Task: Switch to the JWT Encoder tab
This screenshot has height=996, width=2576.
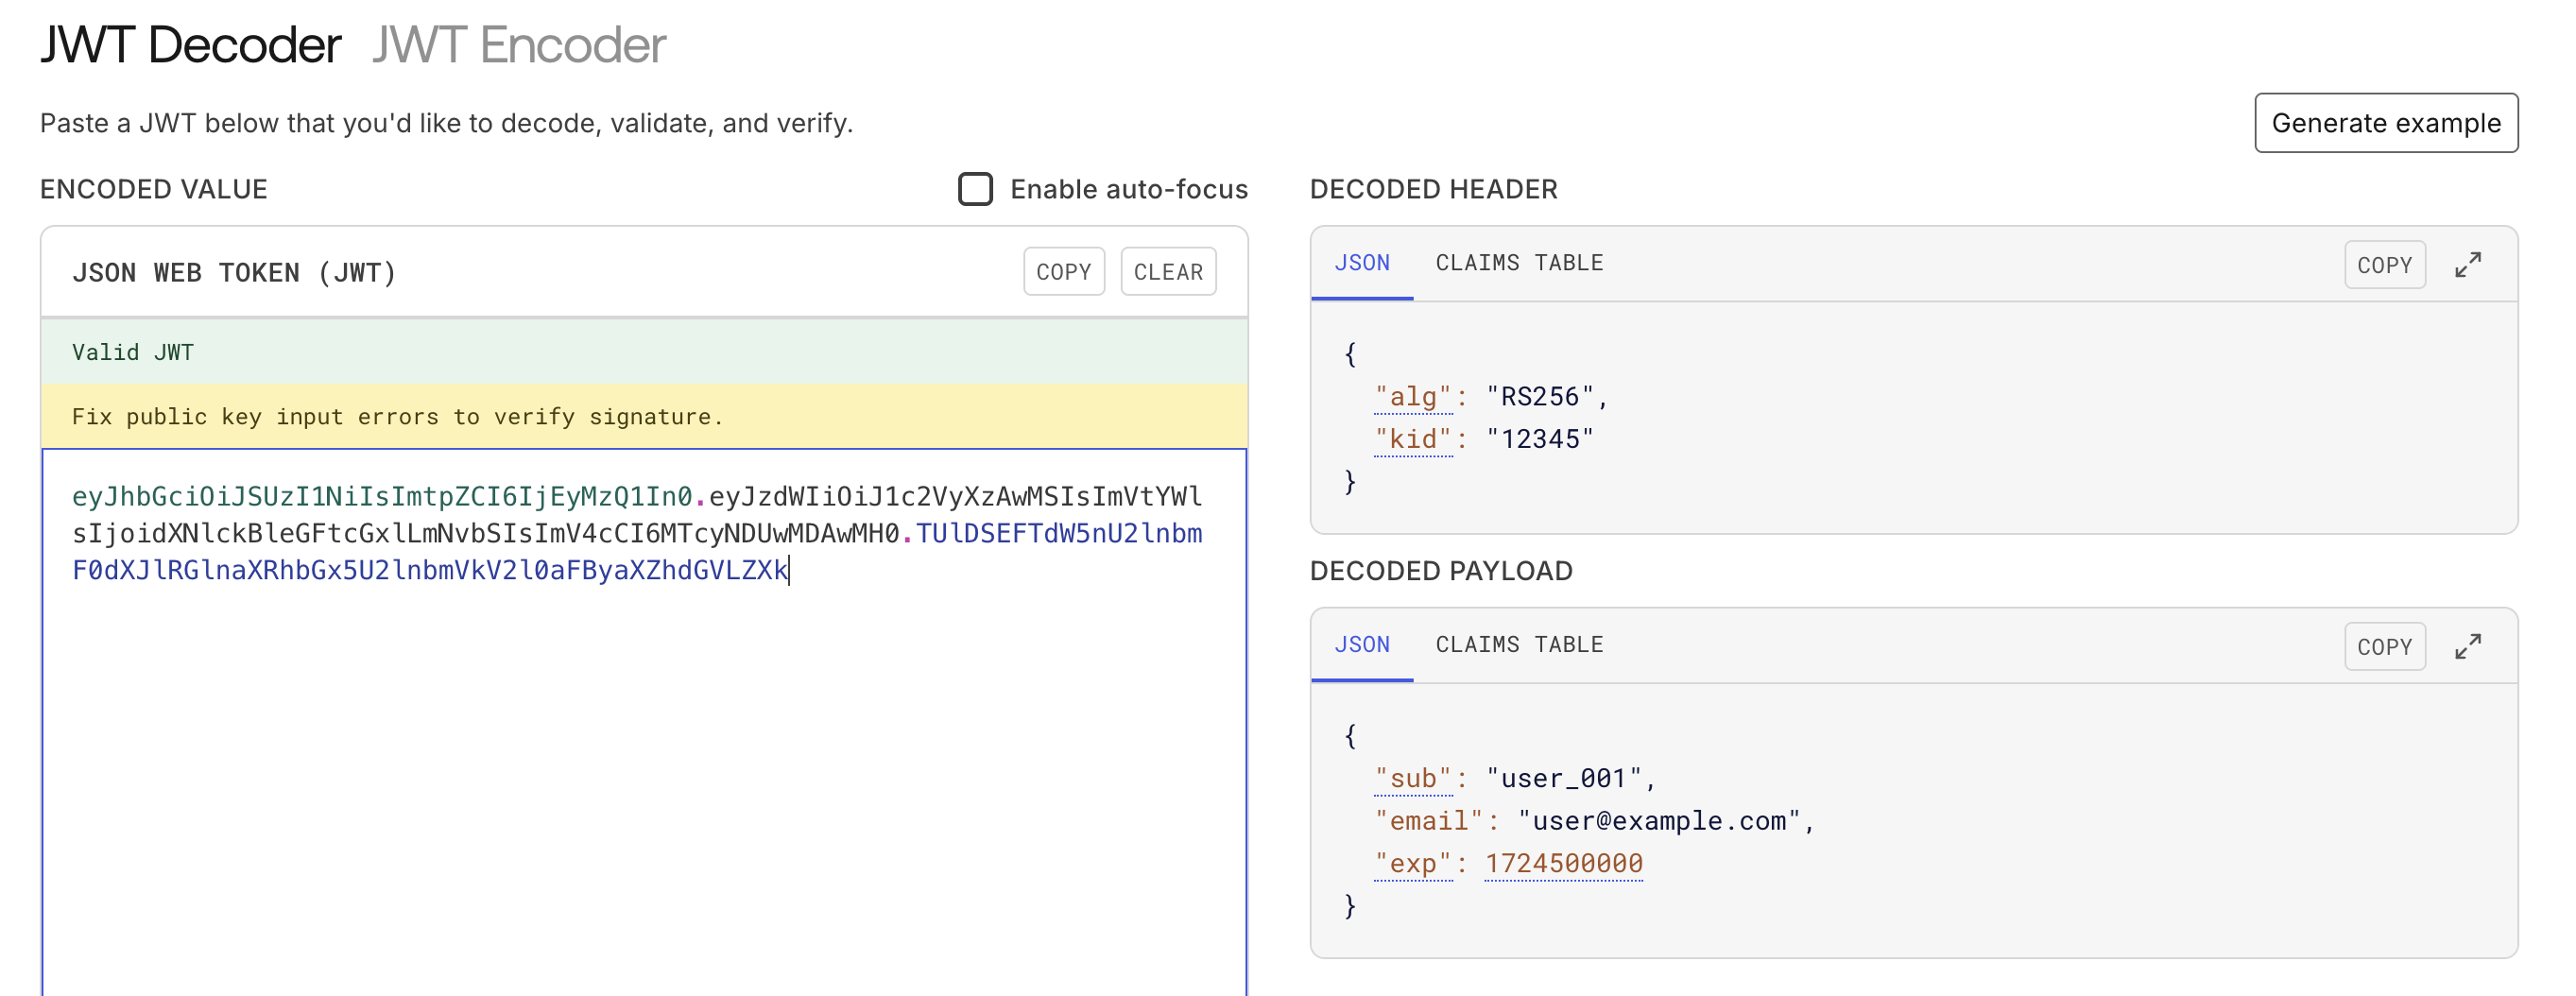Action: tap(517, 44)
